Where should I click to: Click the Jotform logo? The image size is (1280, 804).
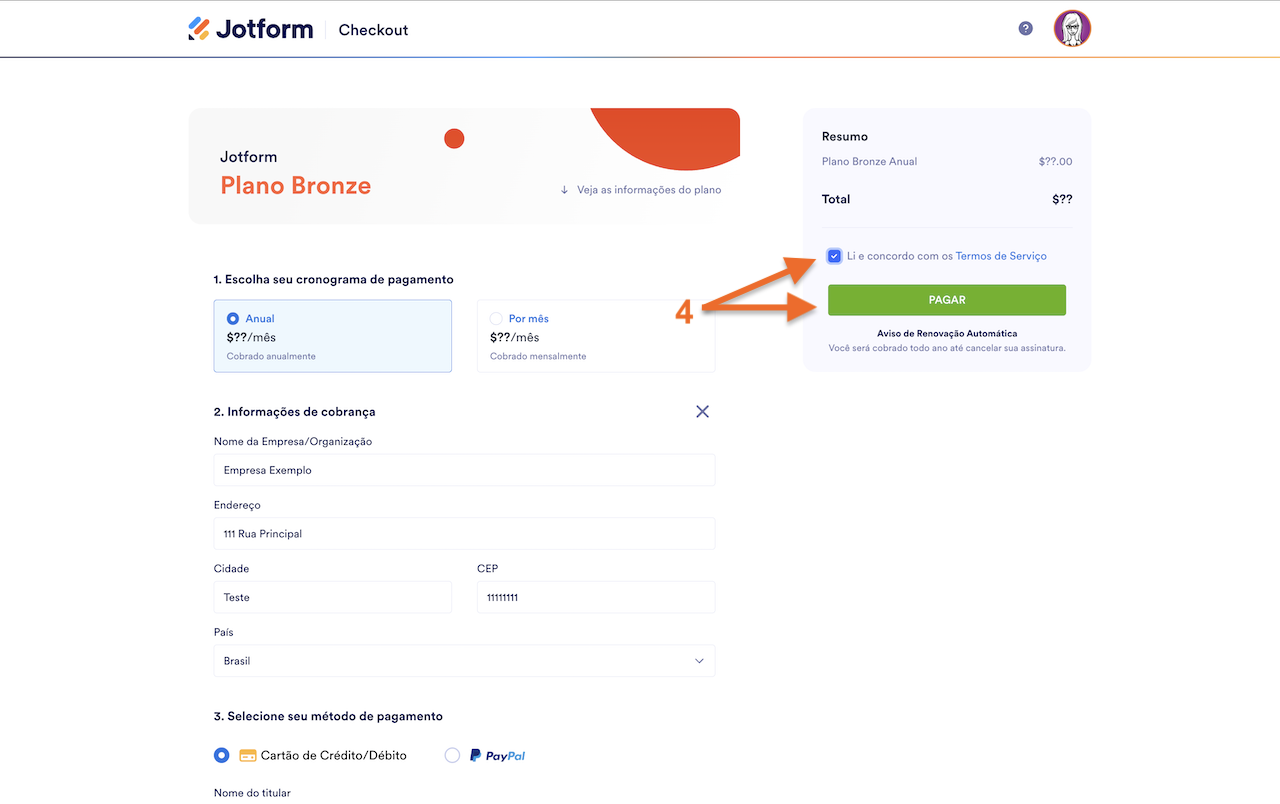249,29
